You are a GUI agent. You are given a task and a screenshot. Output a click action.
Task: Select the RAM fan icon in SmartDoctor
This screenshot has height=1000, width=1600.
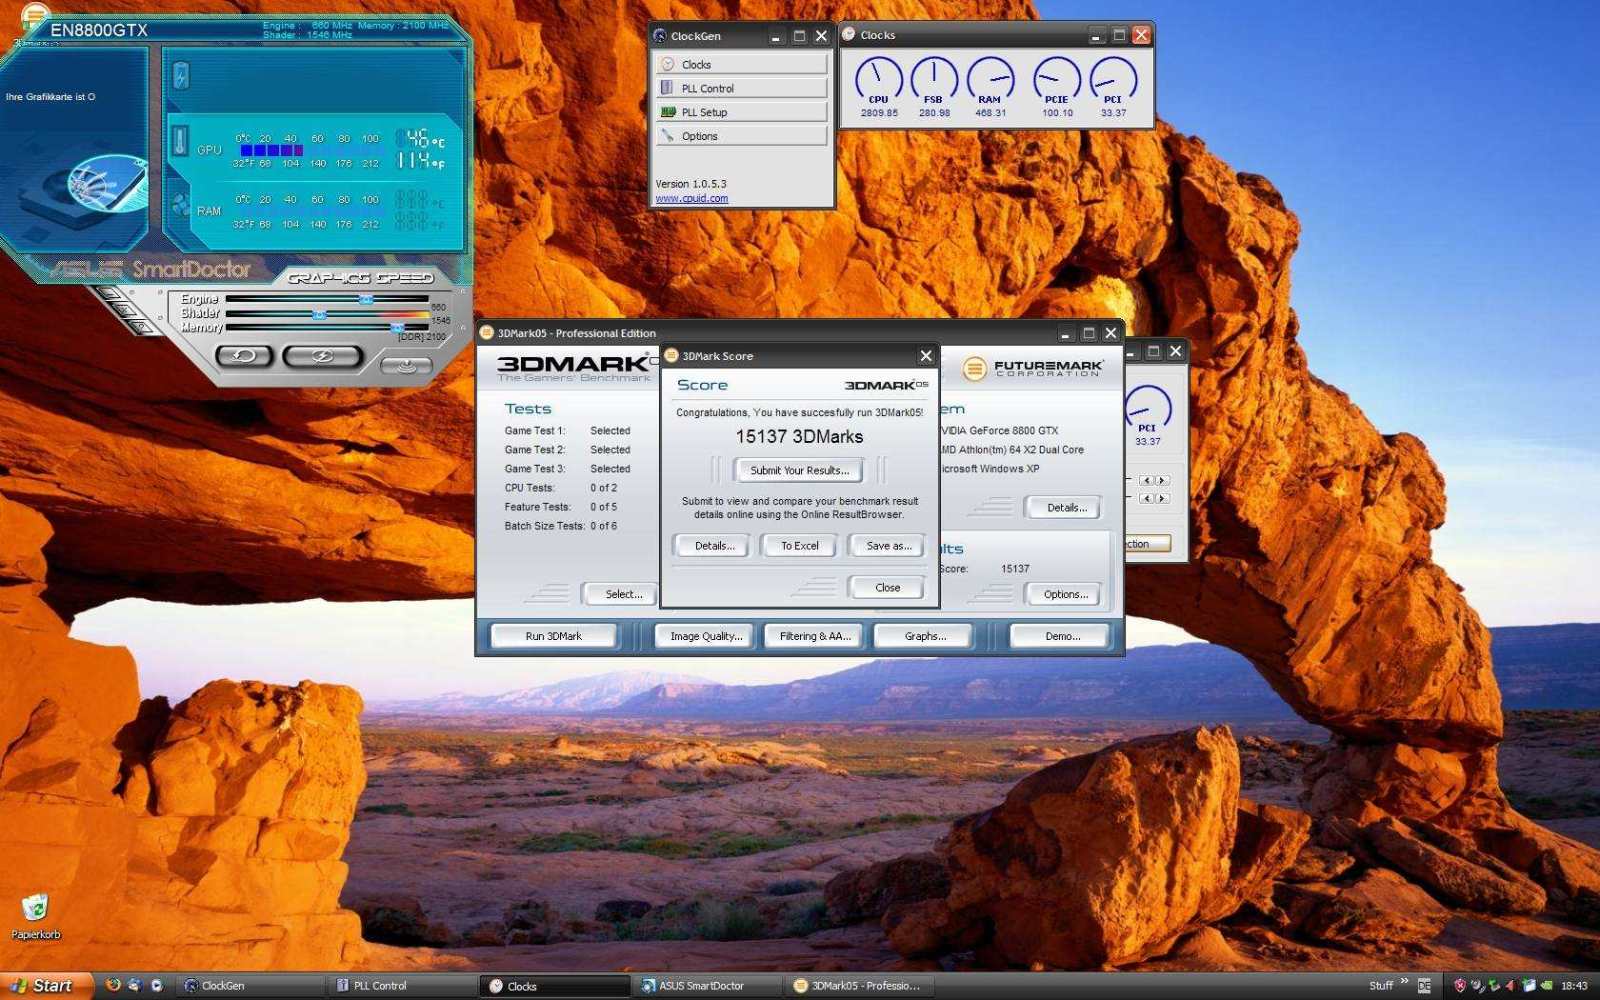(x=181, y=204)
